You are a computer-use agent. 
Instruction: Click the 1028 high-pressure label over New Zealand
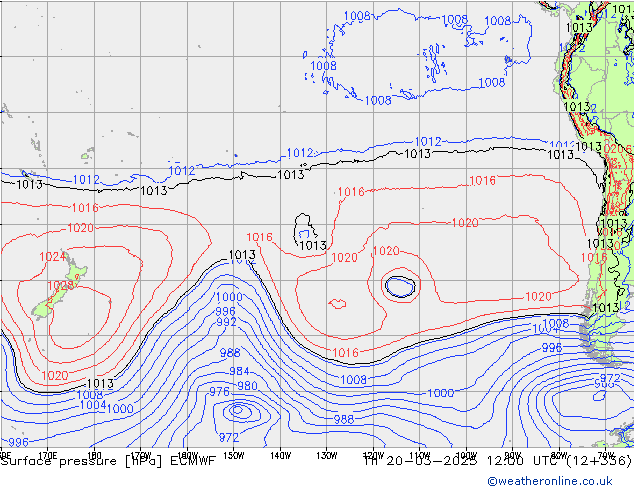coord(61,285)
